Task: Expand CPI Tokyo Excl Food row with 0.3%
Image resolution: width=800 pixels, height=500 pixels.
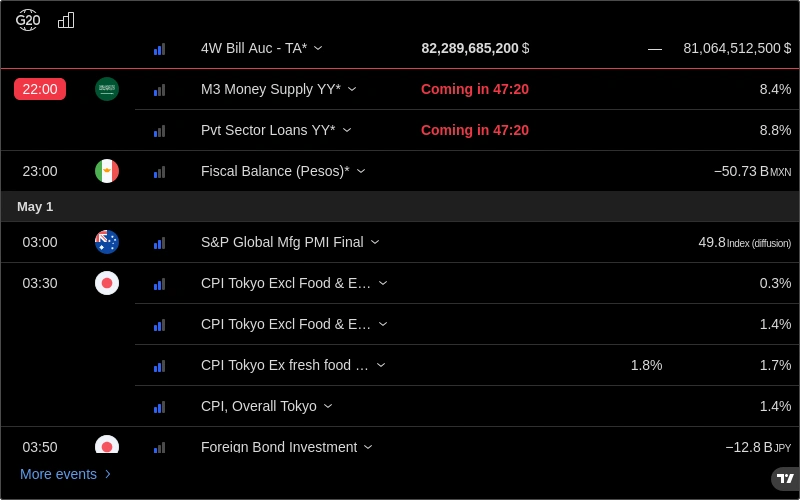Action: click(x=383, y=283)
